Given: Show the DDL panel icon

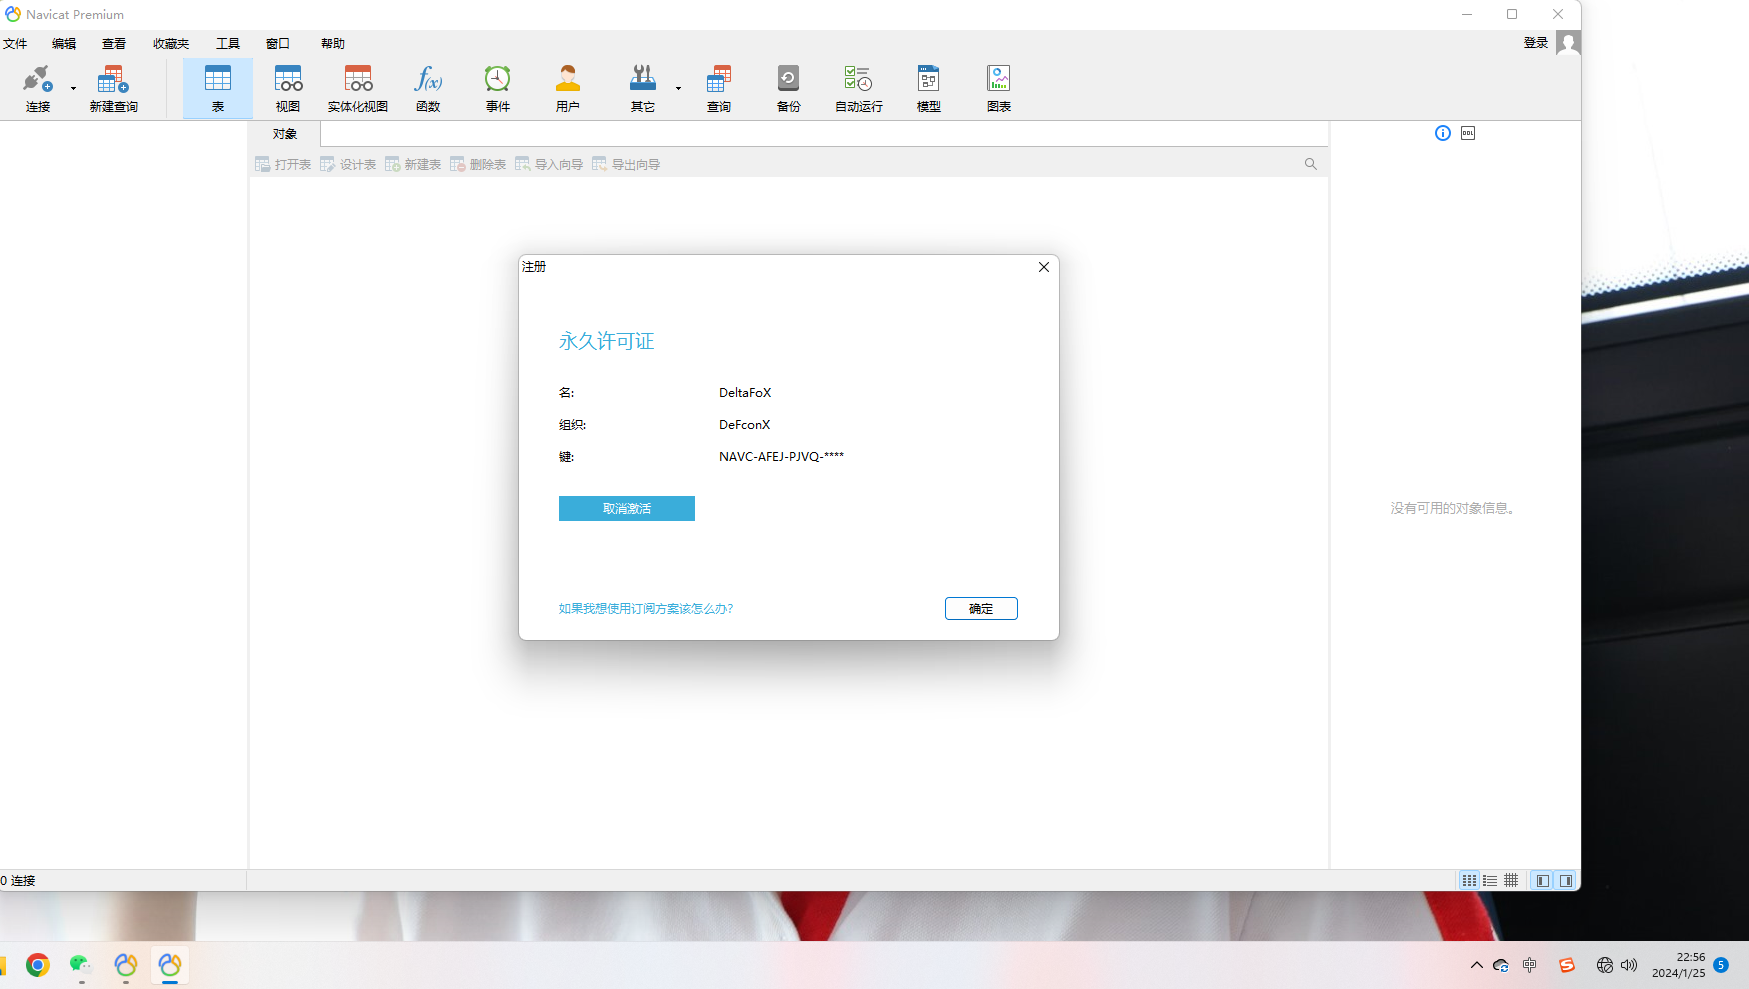Looking at the screenshot, I should click(x=1468, y=133).
